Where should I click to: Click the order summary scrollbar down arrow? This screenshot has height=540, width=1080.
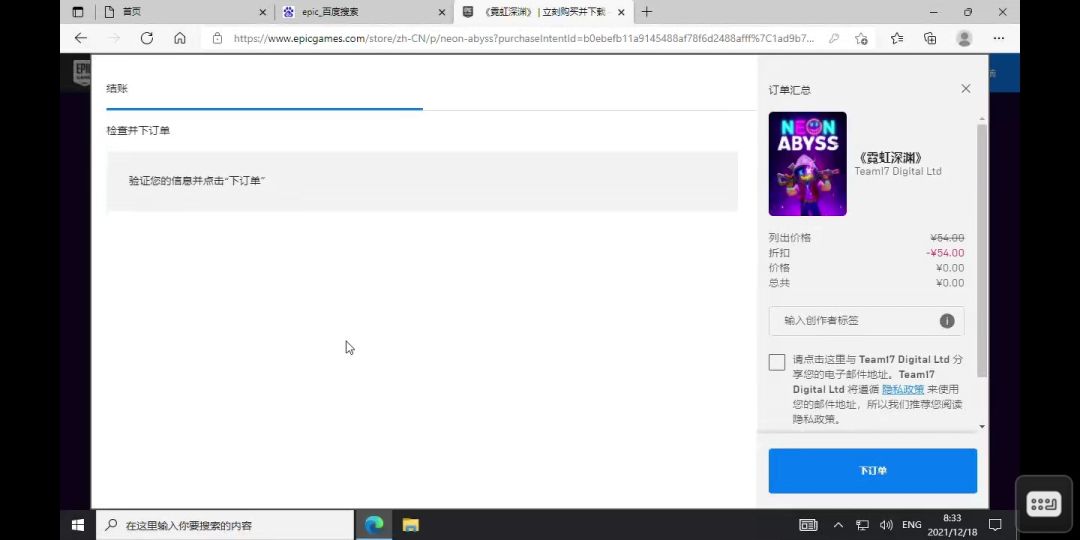point(982,426)
